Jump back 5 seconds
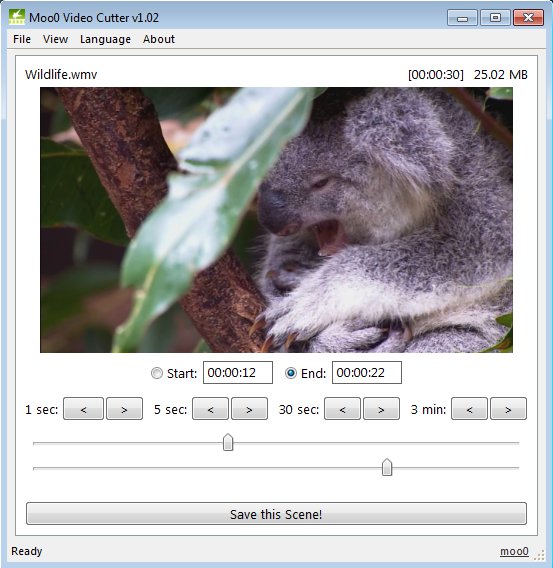Screen dimensions: 553x568 pyautogui.click(x=210, y=409)
